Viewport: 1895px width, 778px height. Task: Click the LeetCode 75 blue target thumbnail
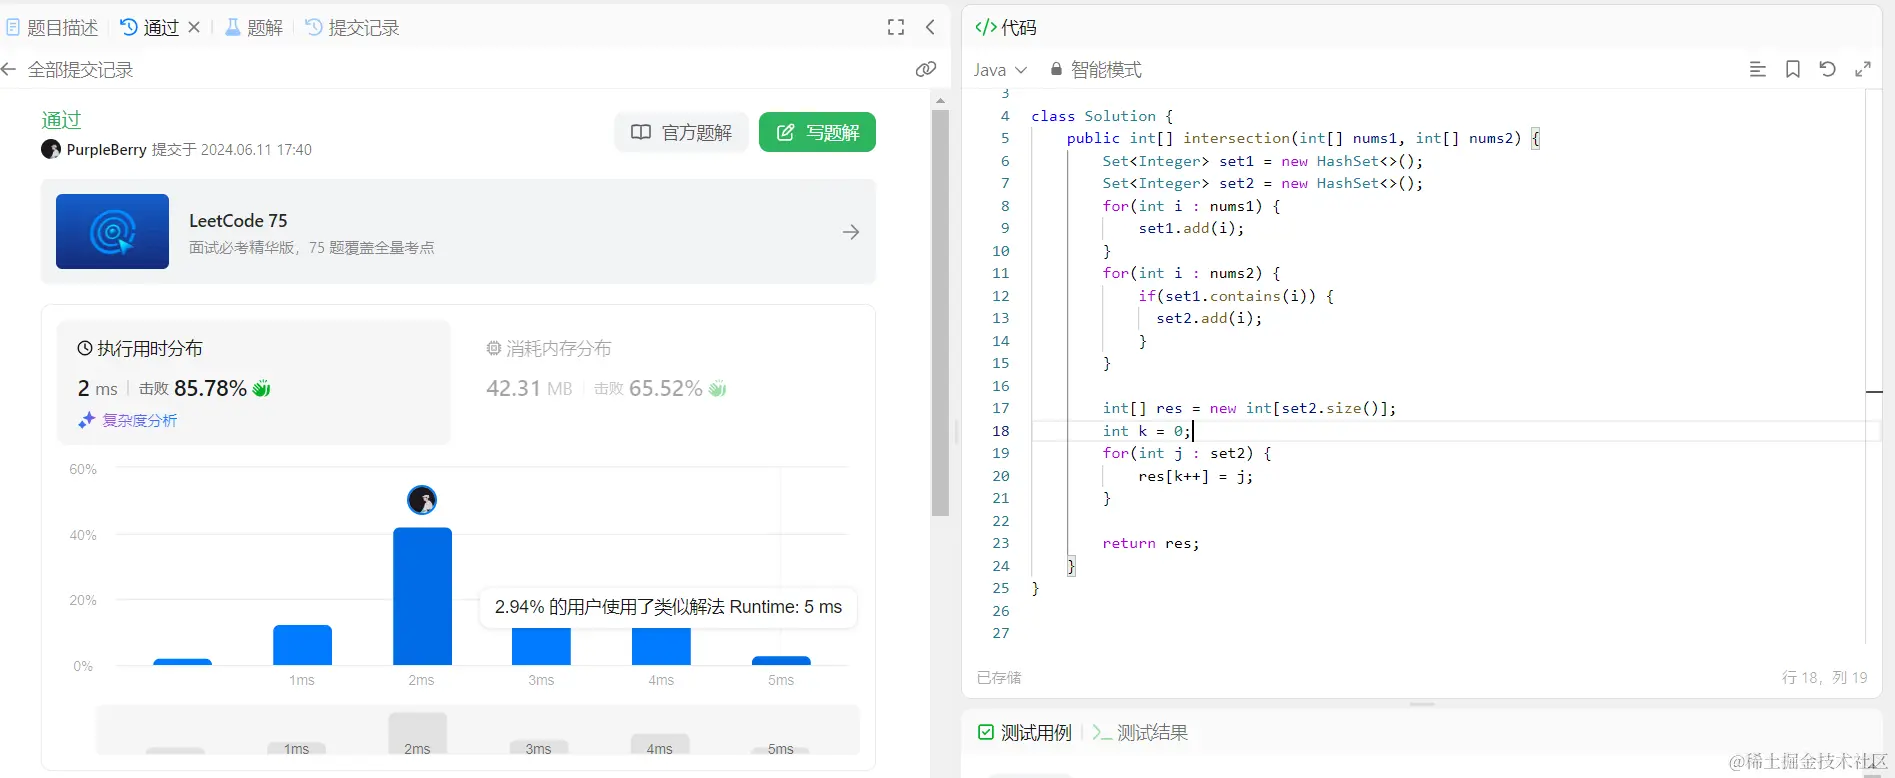(112, 231)
